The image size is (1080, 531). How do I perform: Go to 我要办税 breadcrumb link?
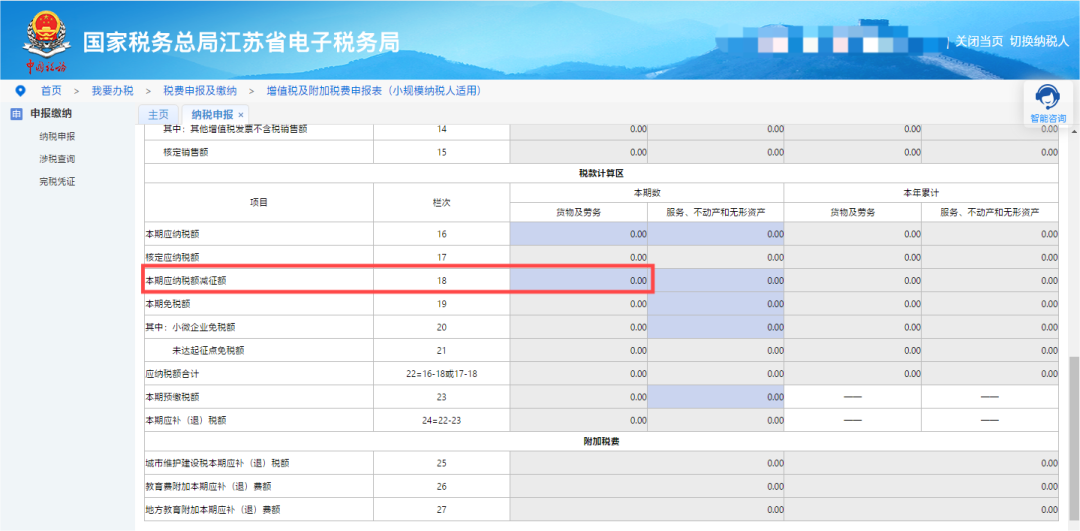coord(112,91)
